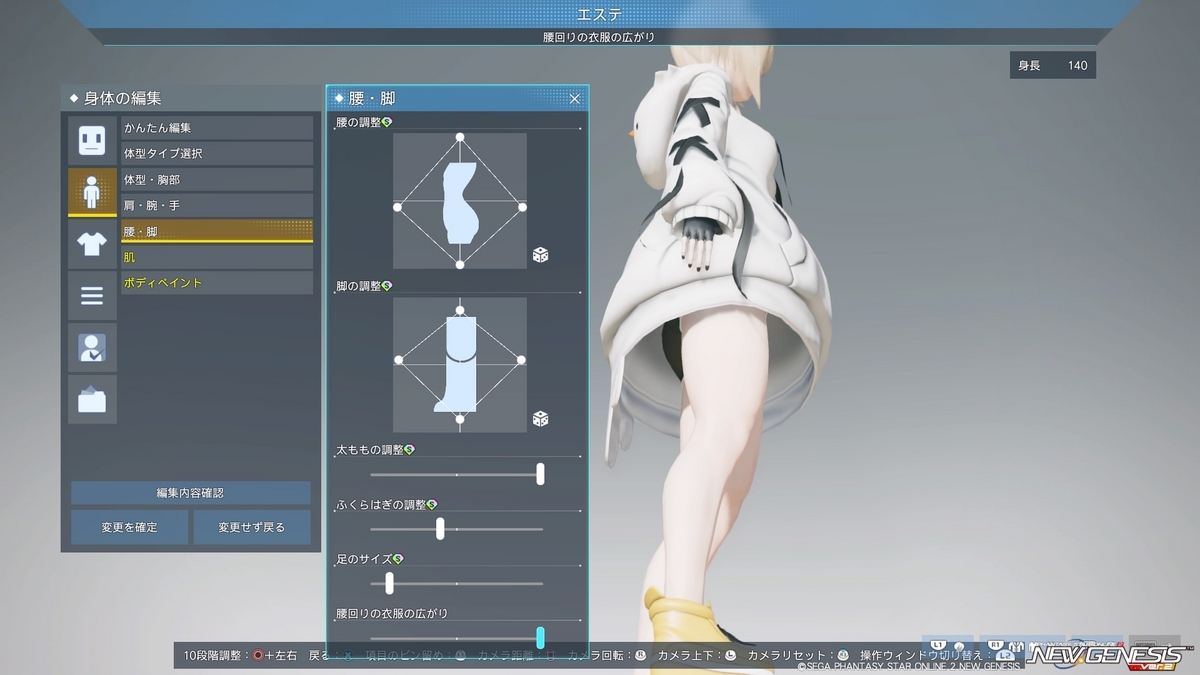Click the 腰の調整 label
This screenshot has width=1200, height=675.
359,122
